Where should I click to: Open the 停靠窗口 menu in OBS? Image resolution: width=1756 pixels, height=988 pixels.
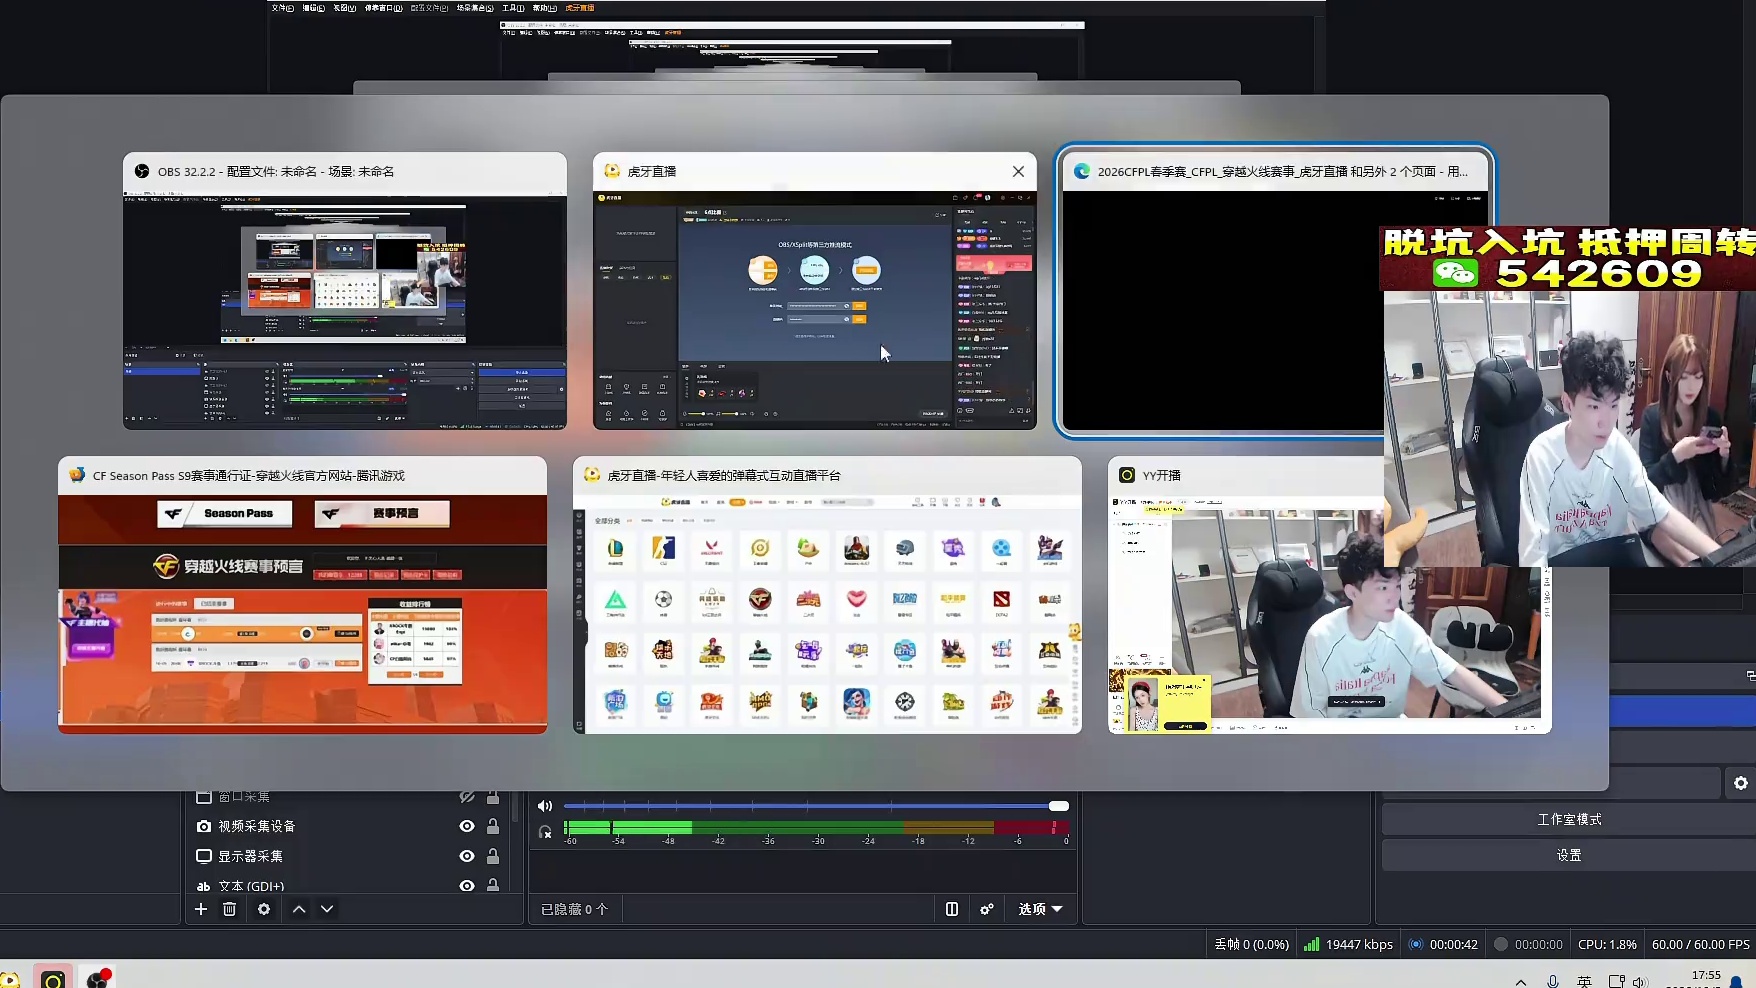[383, 8]
